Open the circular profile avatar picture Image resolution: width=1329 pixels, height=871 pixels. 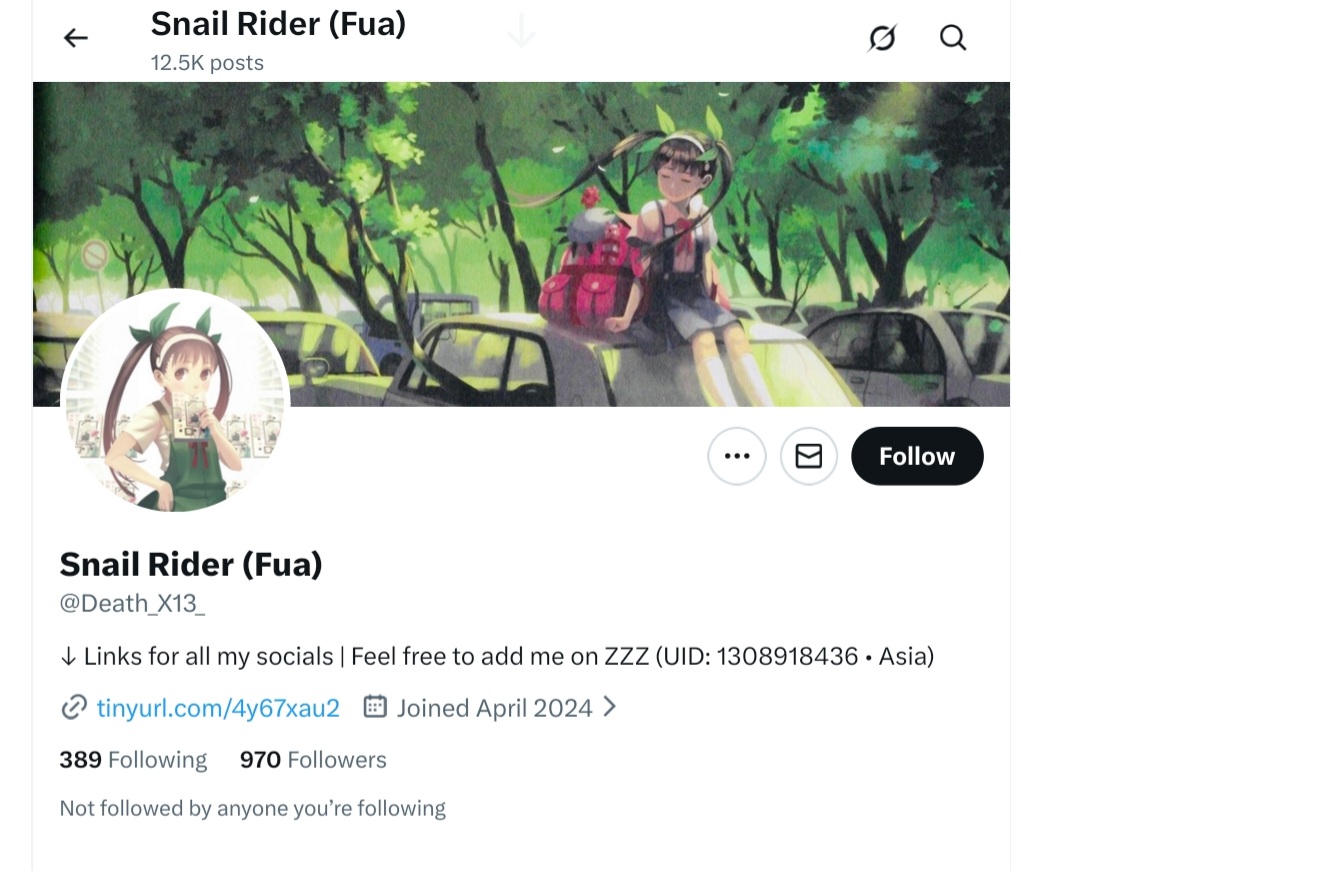tap(175, 401)
